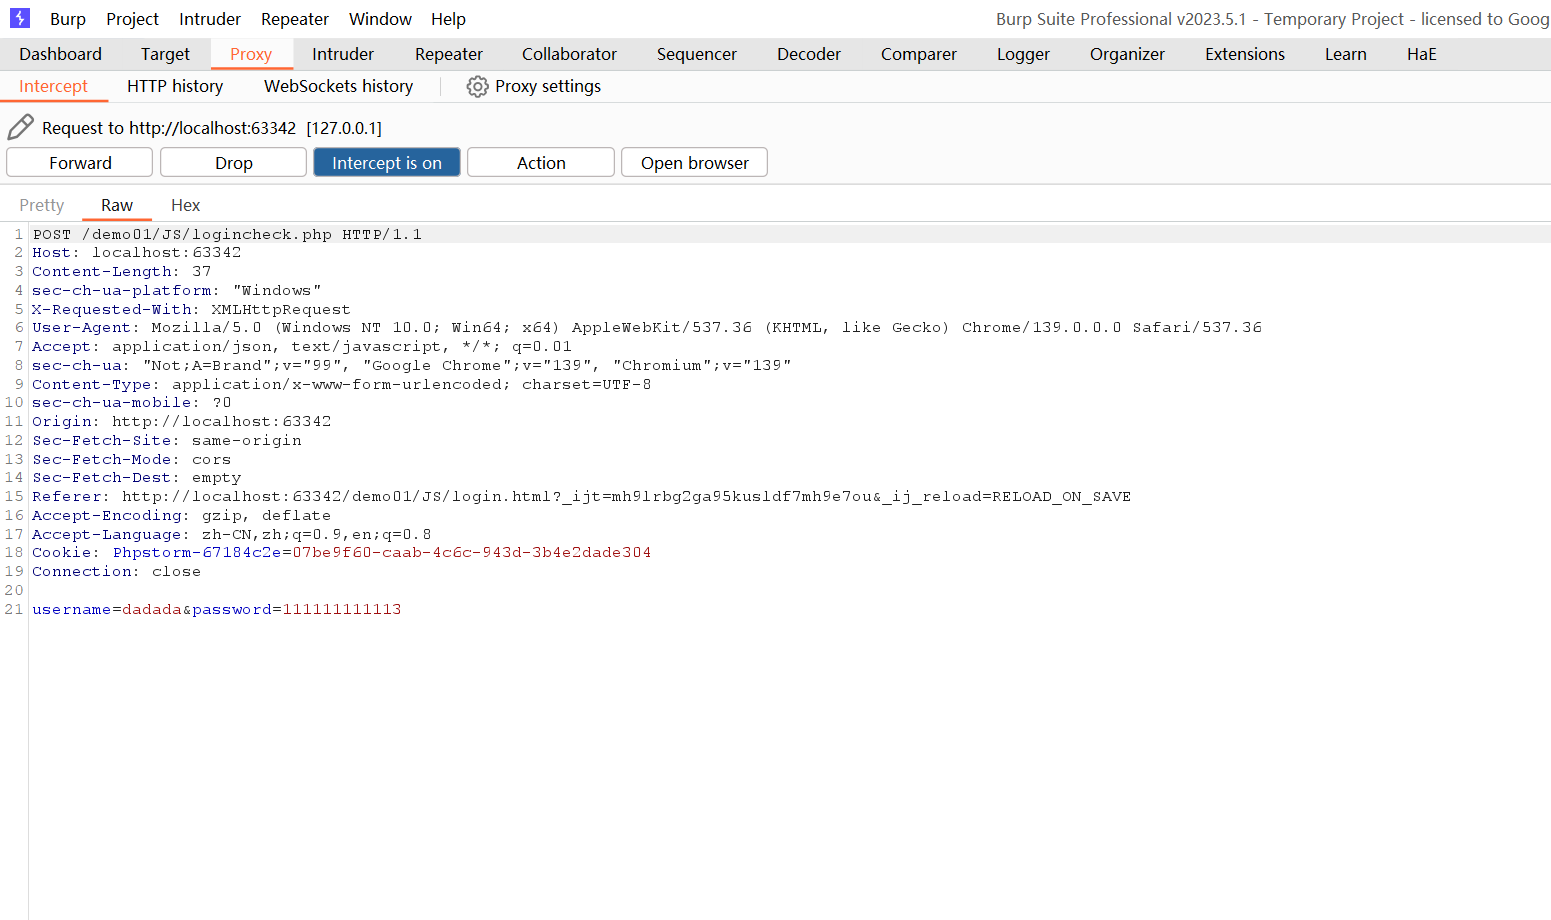Select the Raw view tab
The height and width of the screenshot is (920, 1551).
(117, 205)
